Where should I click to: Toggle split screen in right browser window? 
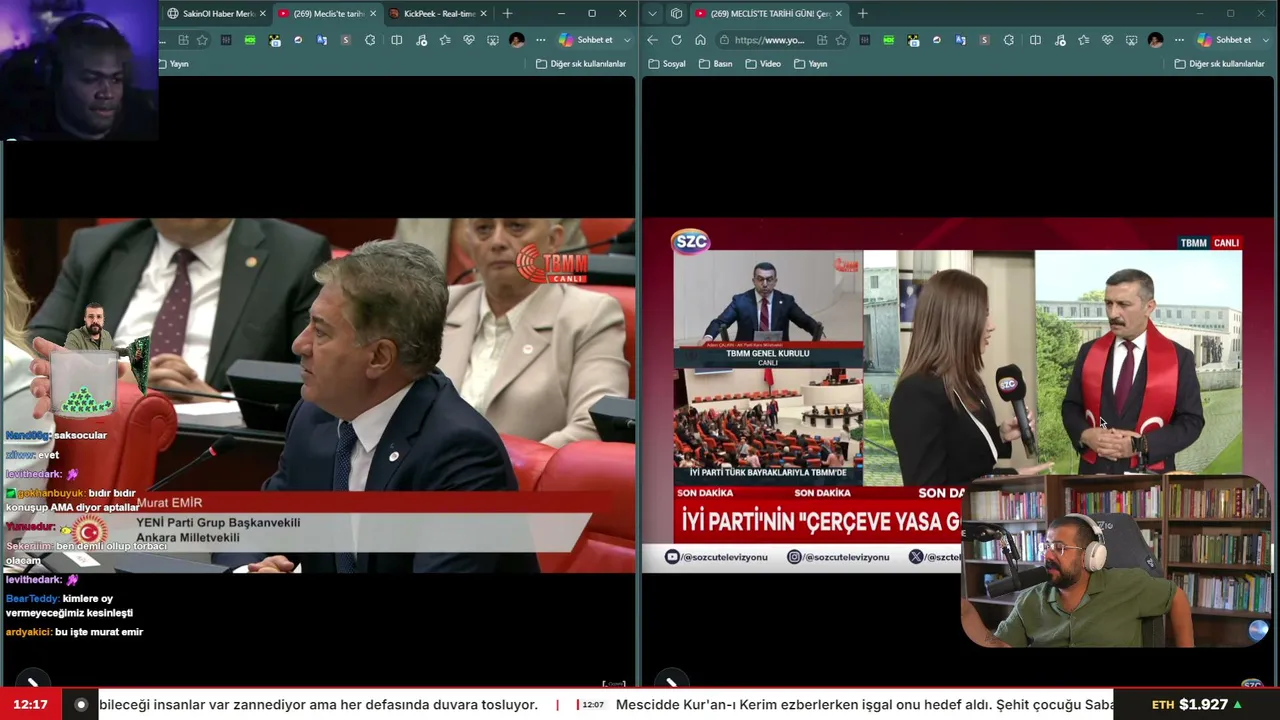coord(1035,40)
